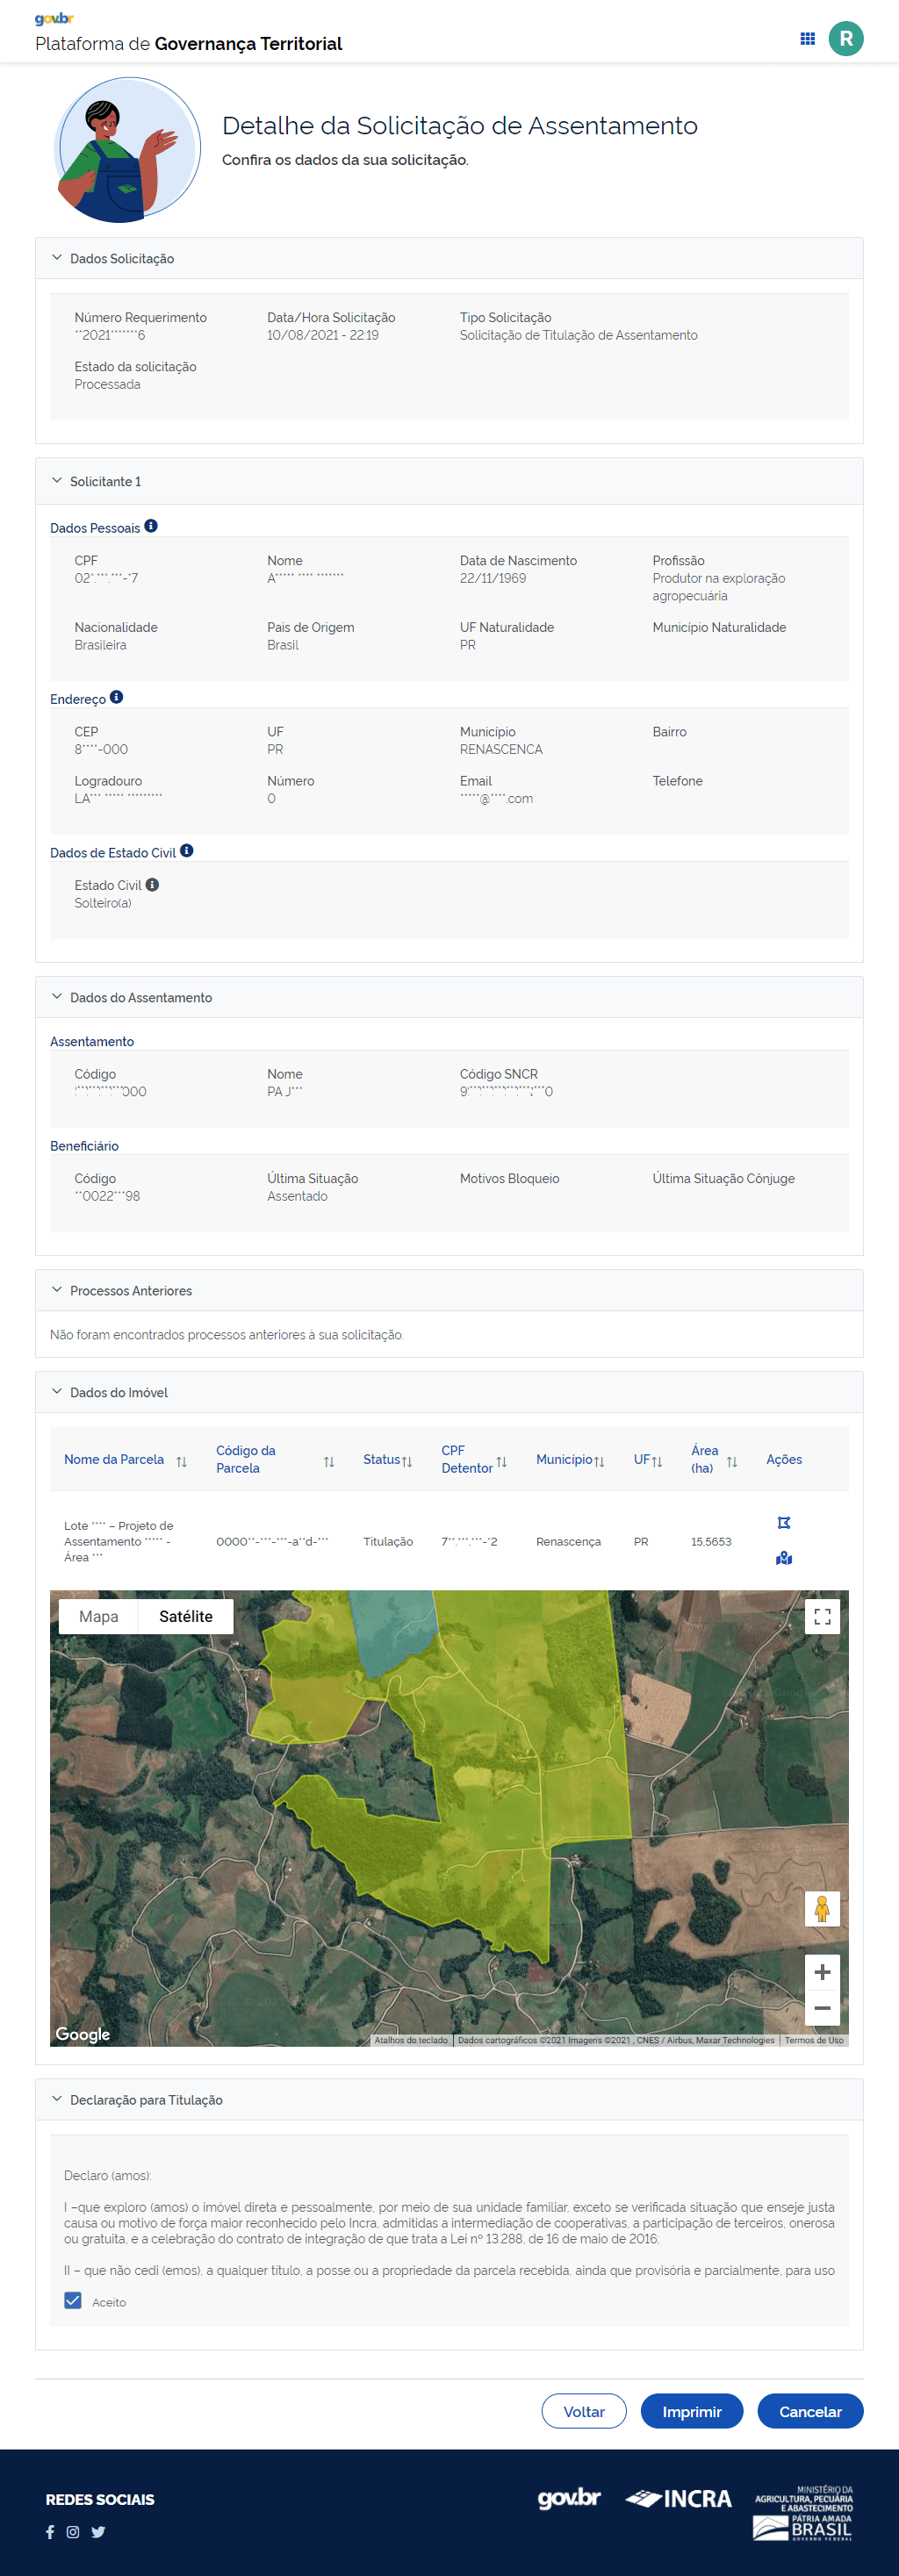899x2576 pixels.
Task: Zoom in on the map
Action: point(822,1972)
